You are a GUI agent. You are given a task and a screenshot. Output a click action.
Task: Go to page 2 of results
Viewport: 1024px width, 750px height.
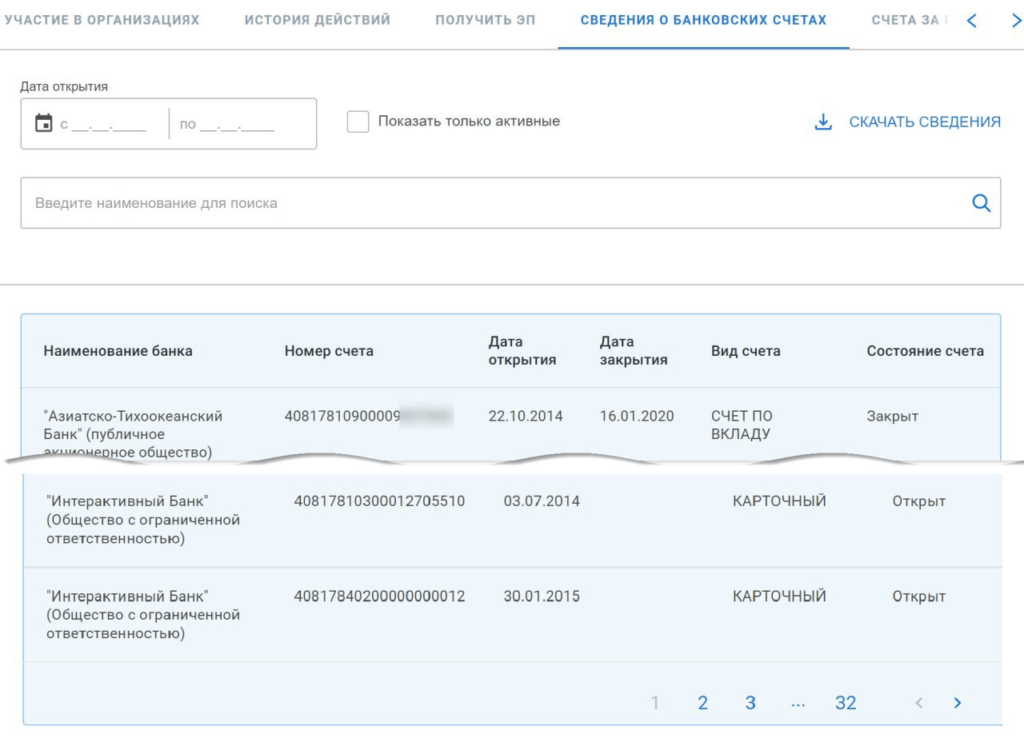(703, 703)
